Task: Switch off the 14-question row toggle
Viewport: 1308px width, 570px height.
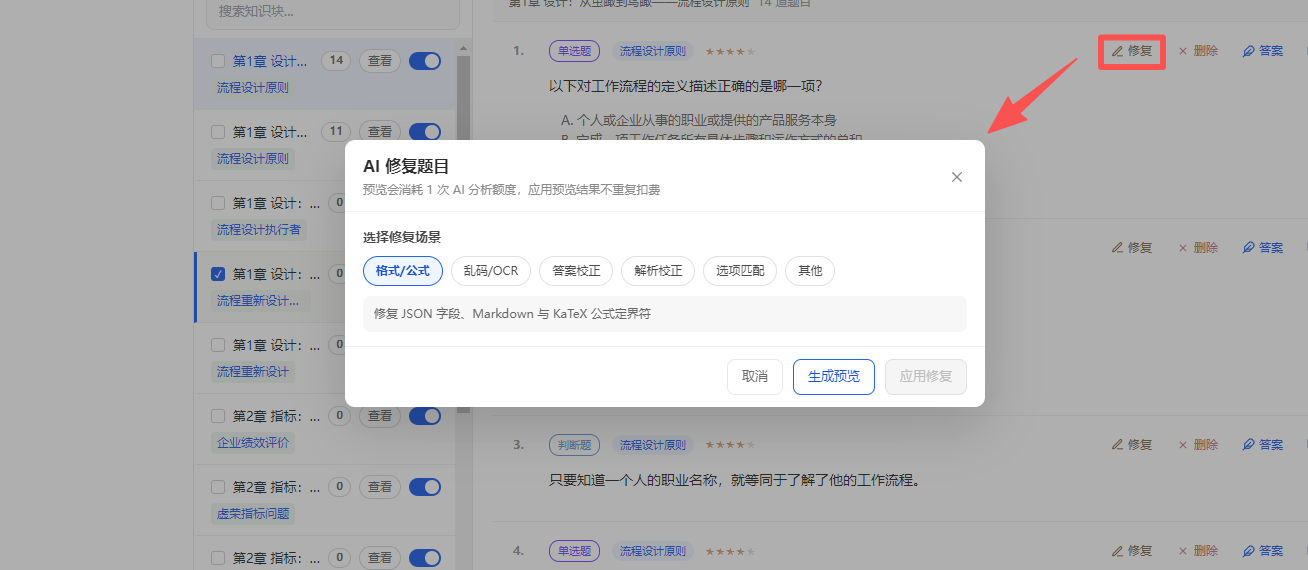Action: pos(425,61)
